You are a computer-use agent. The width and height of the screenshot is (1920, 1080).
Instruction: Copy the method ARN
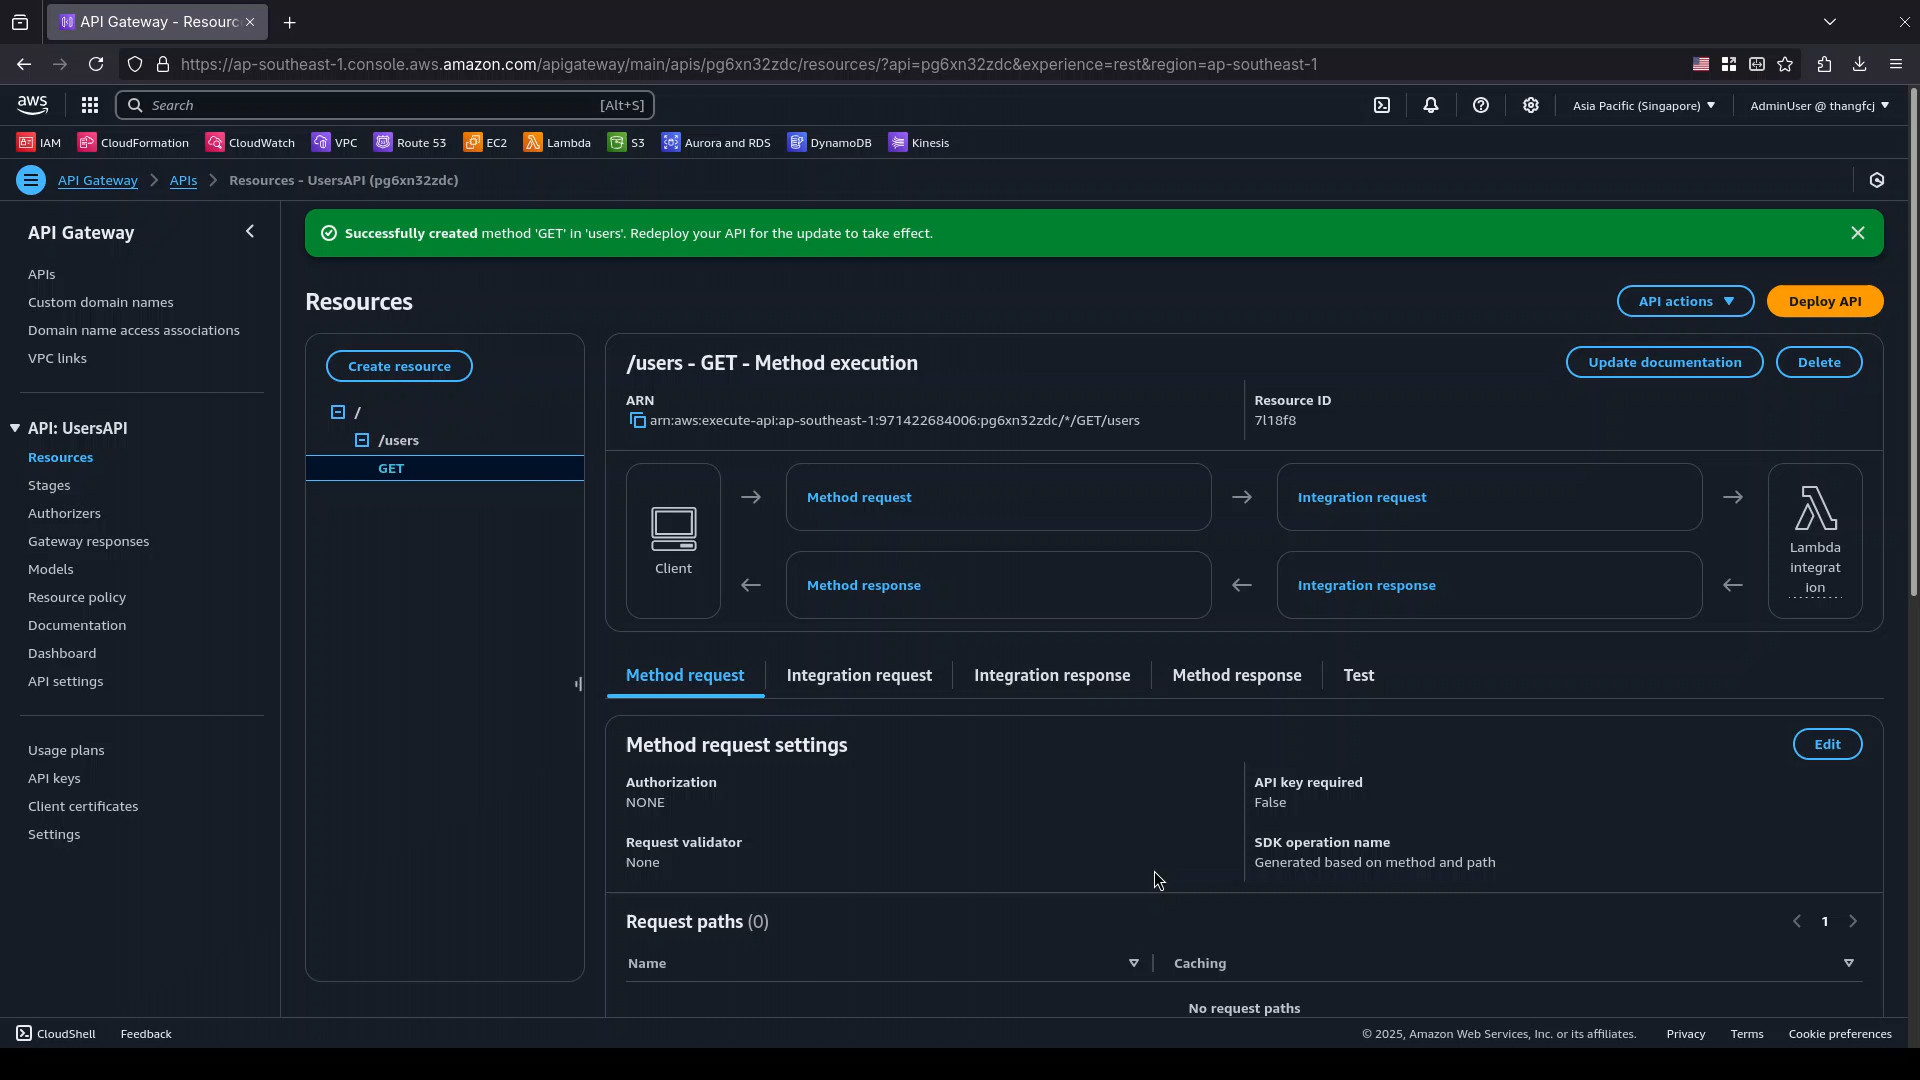637,421
